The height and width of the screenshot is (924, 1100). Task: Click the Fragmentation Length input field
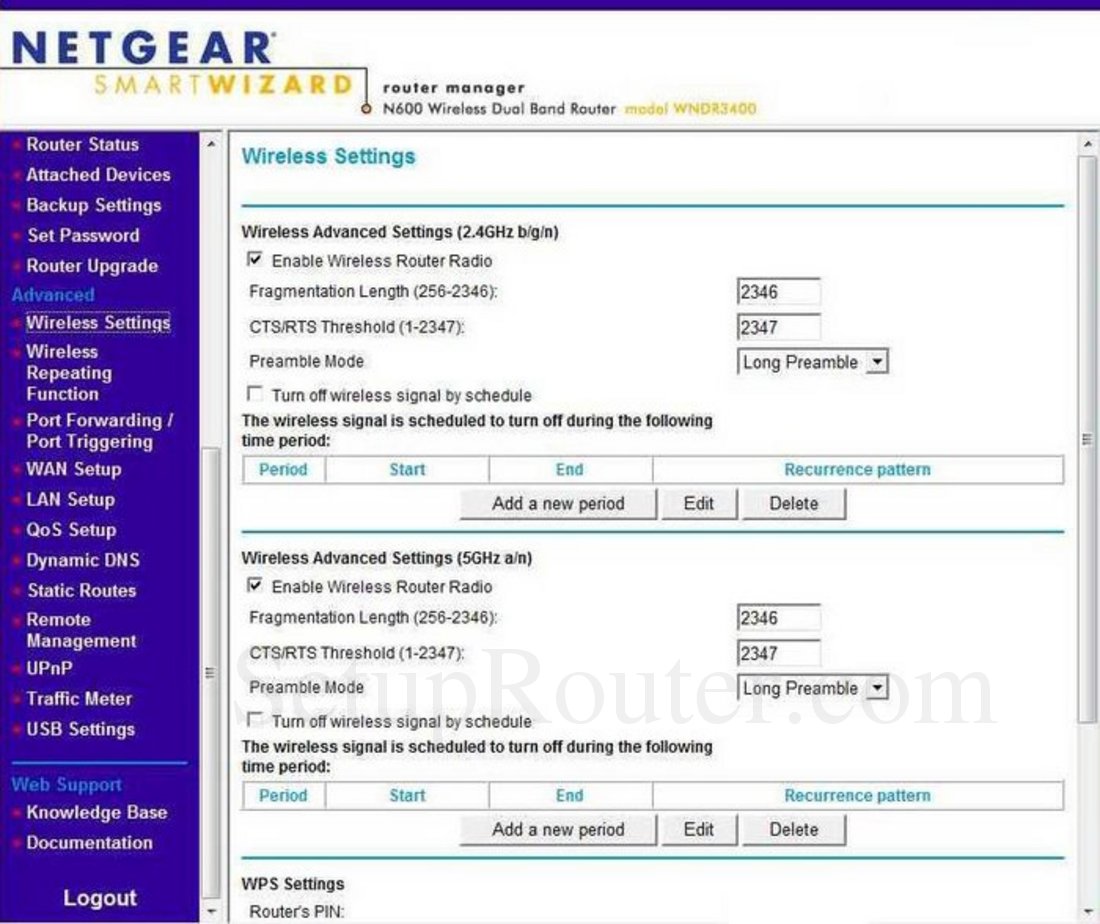coord(778,291)
